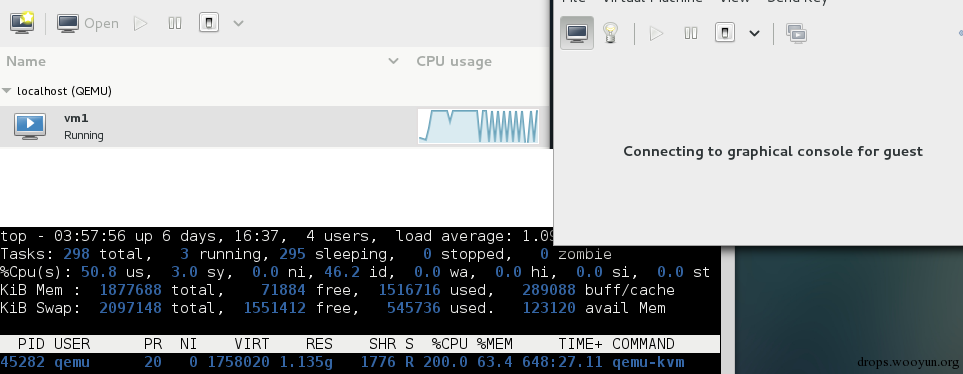Click shutdown icon in manager toolbar
This screenshot has width=963, height=374.
tap(209, 23)
